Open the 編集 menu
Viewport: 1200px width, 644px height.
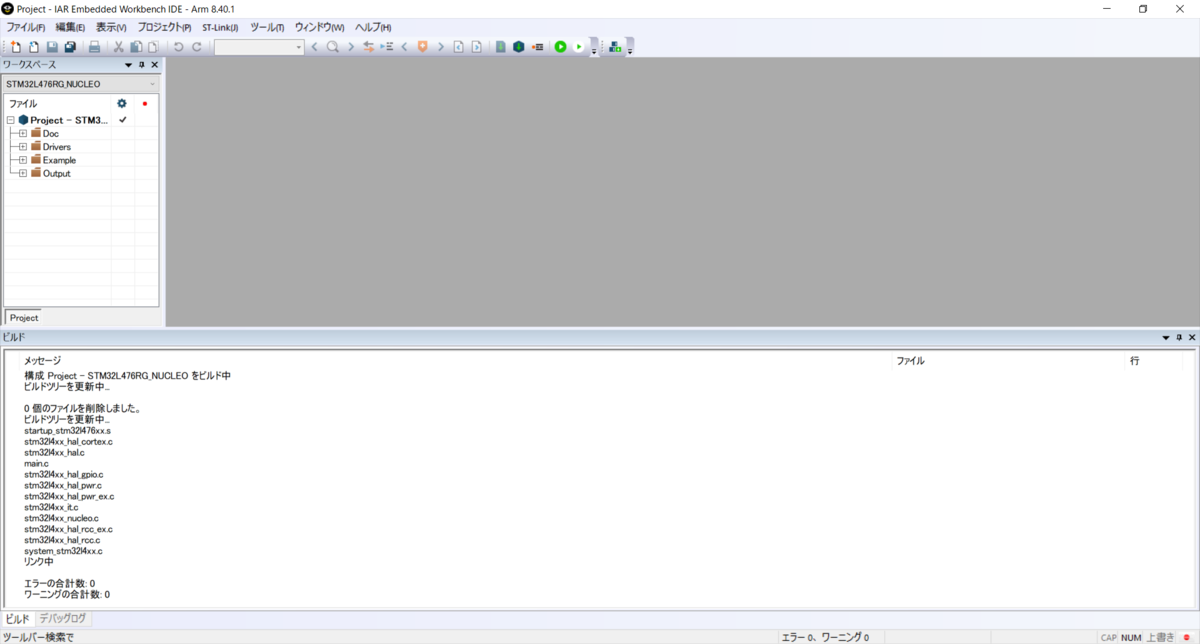[70, 27]
